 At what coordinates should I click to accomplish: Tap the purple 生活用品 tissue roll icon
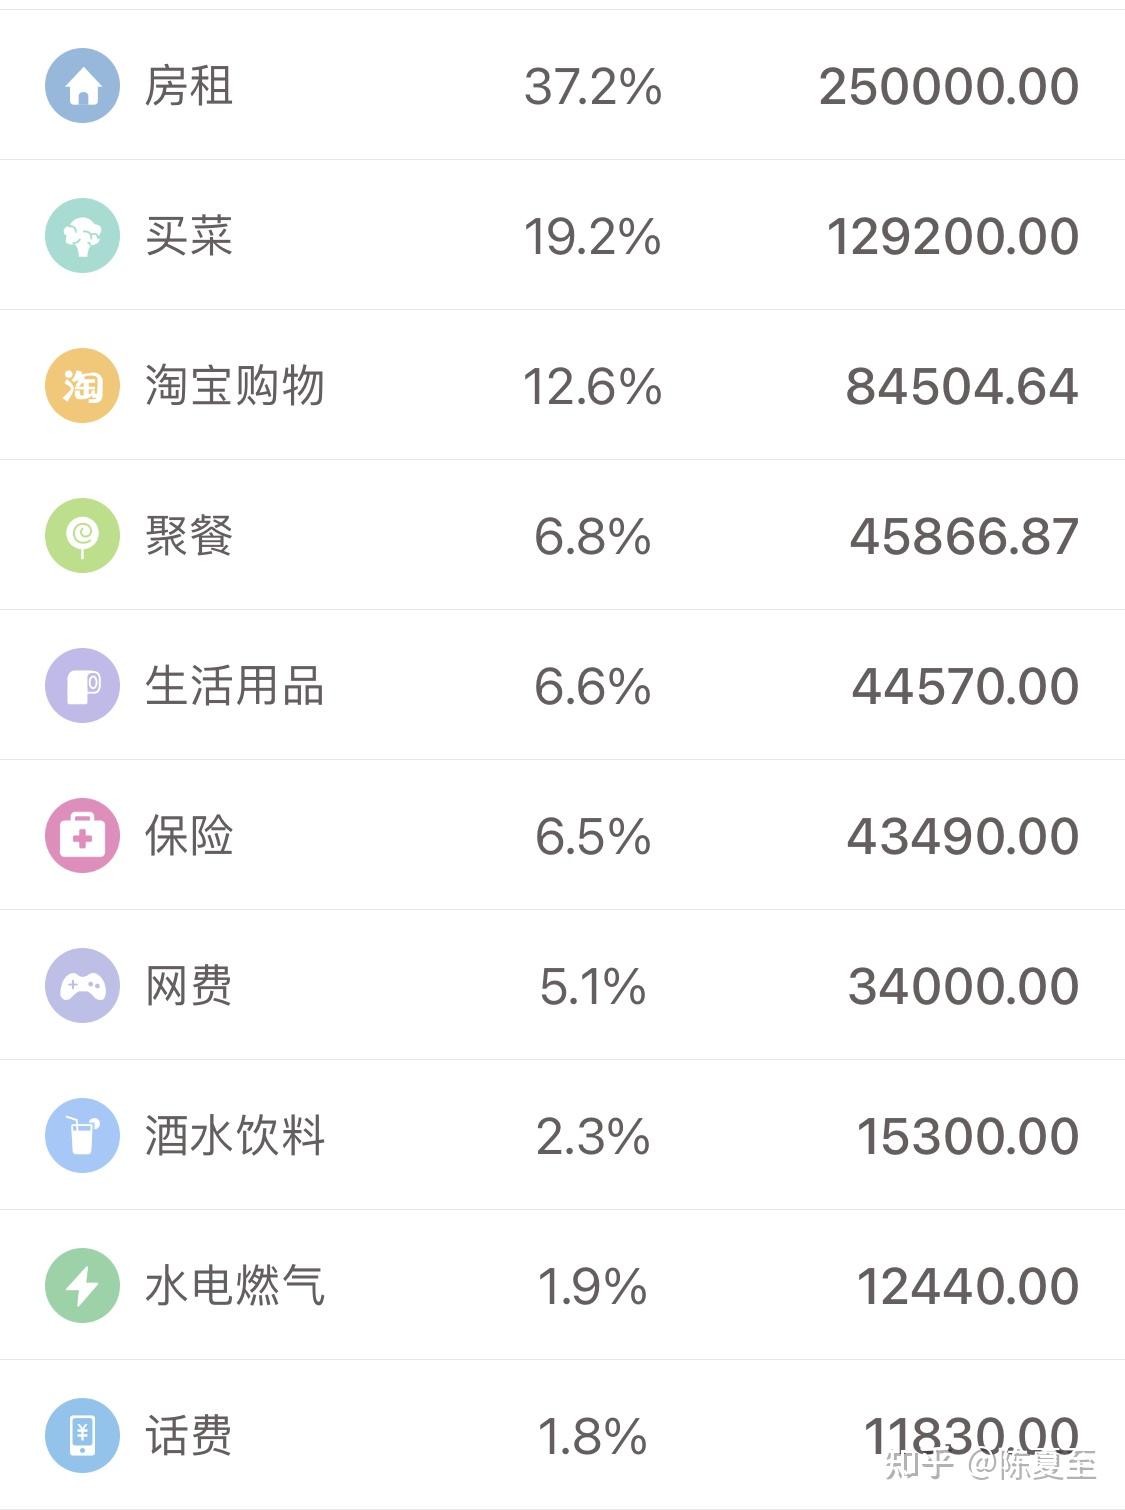tap(83, 686)
